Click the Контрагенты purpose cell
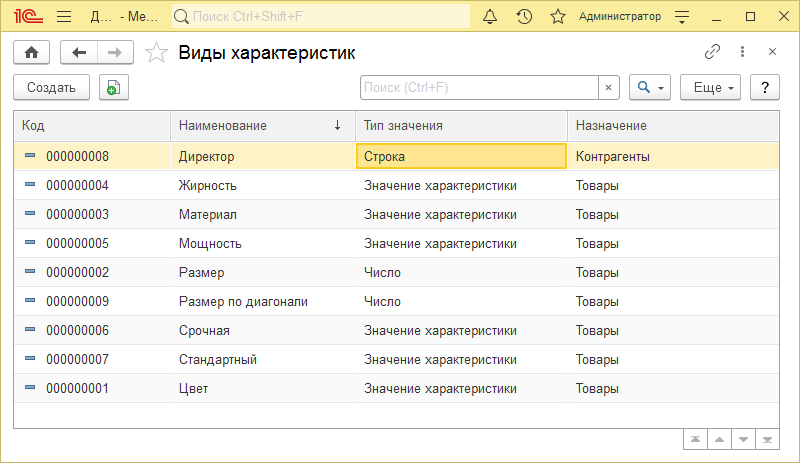Image resolution: width=800 pixels, height=463 pixels. point(673,156)
